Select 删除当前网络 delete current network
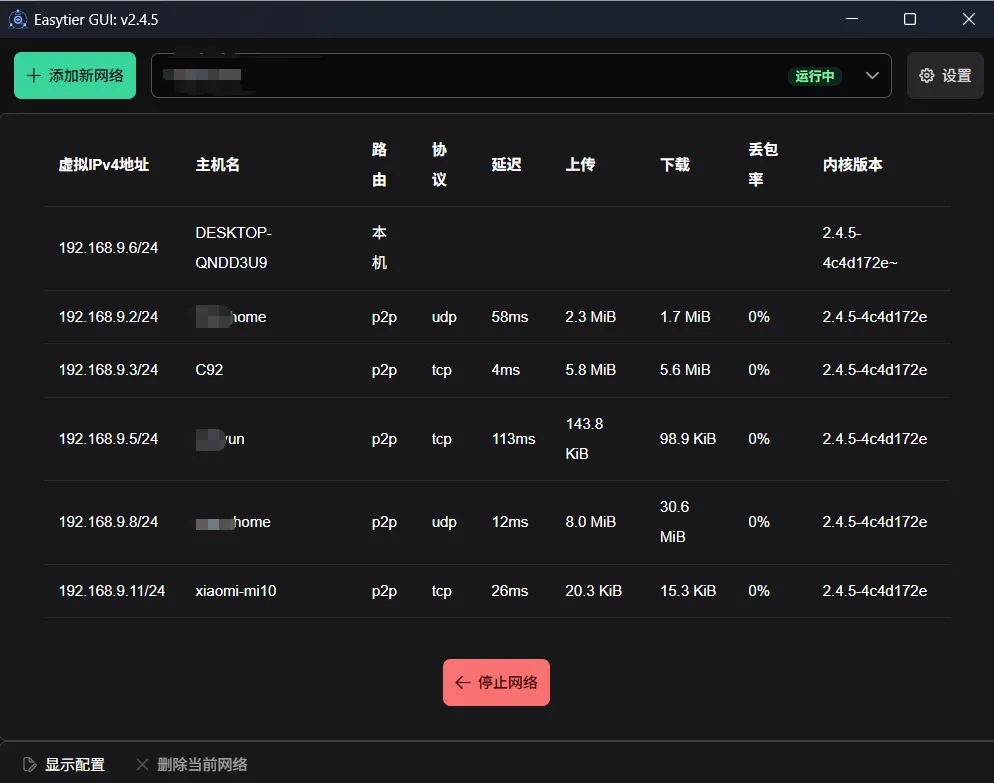The height and width of the screenshot is (783, 994). click(x=192, y=765)
